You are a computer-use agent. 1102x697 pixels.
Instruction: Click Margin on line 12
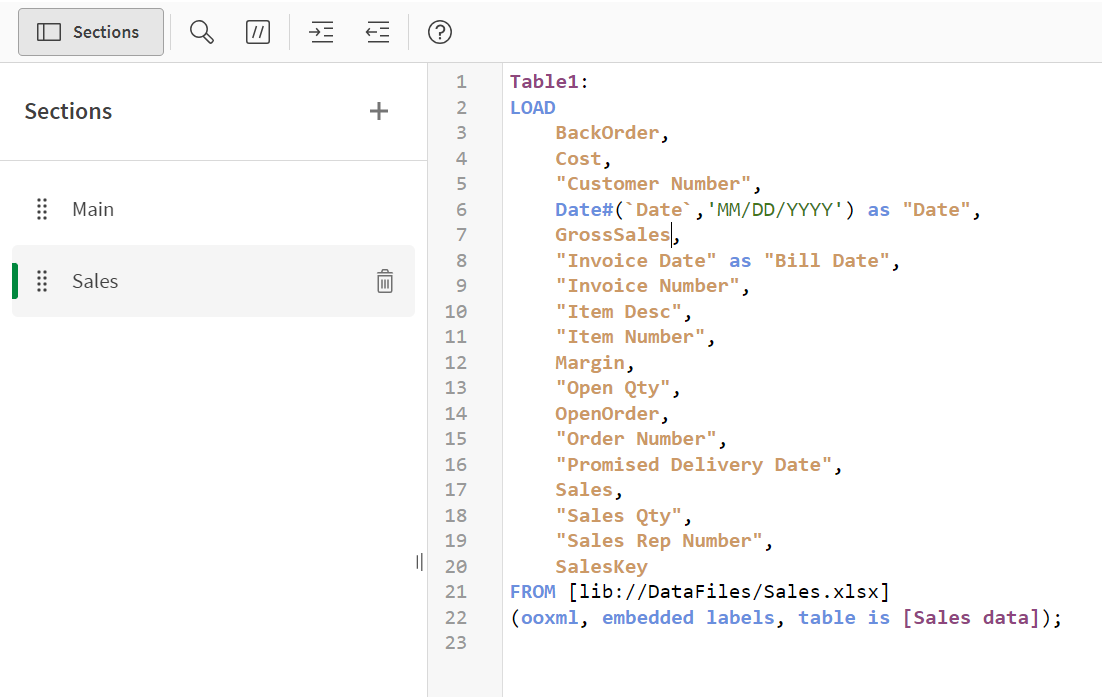(590, 363)
